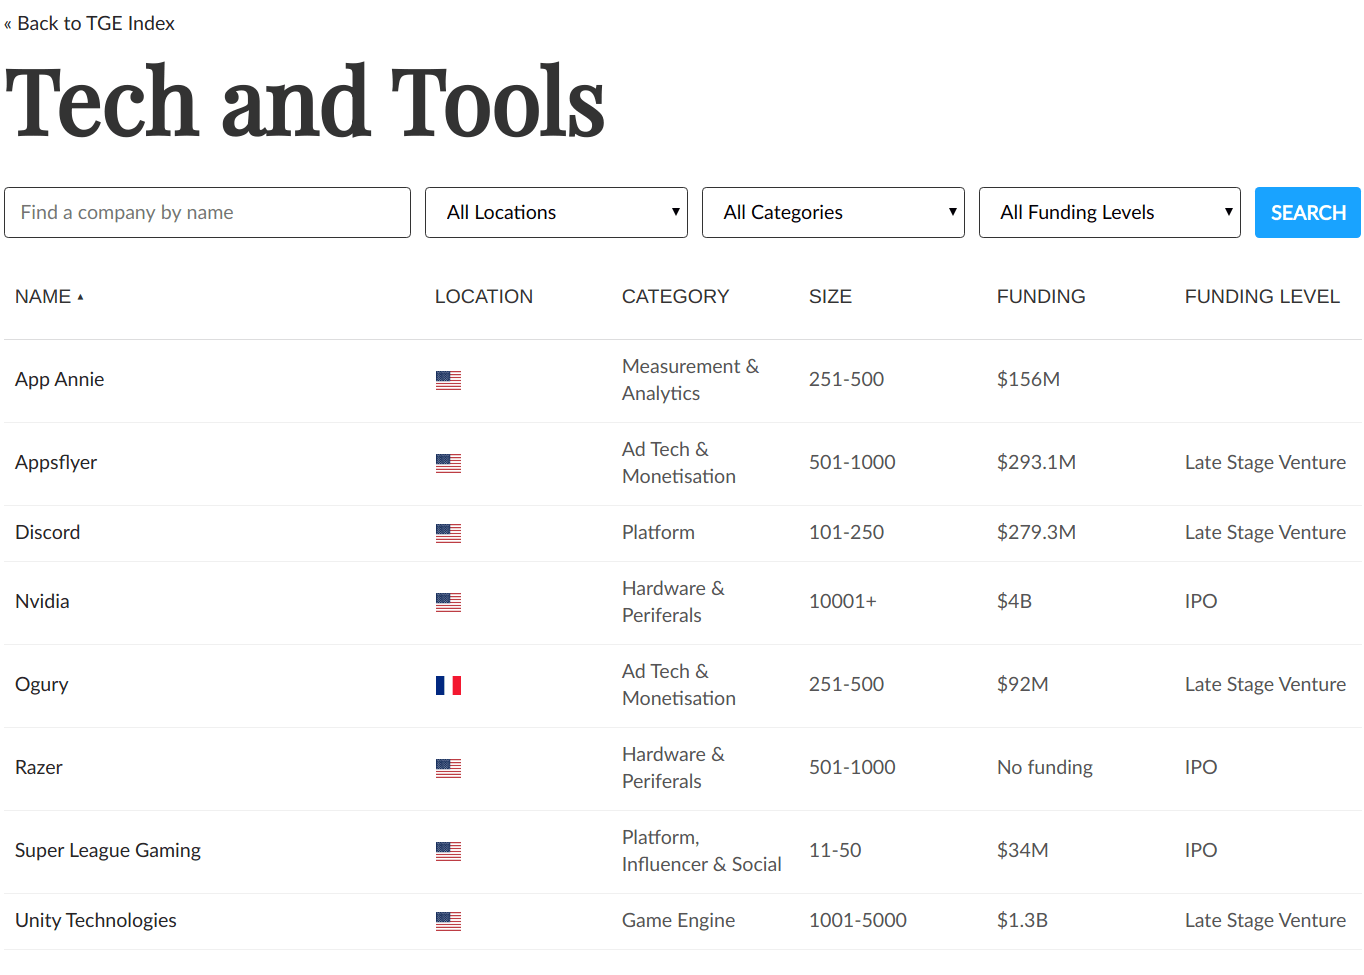Click the No funding value

point(1045,768)
